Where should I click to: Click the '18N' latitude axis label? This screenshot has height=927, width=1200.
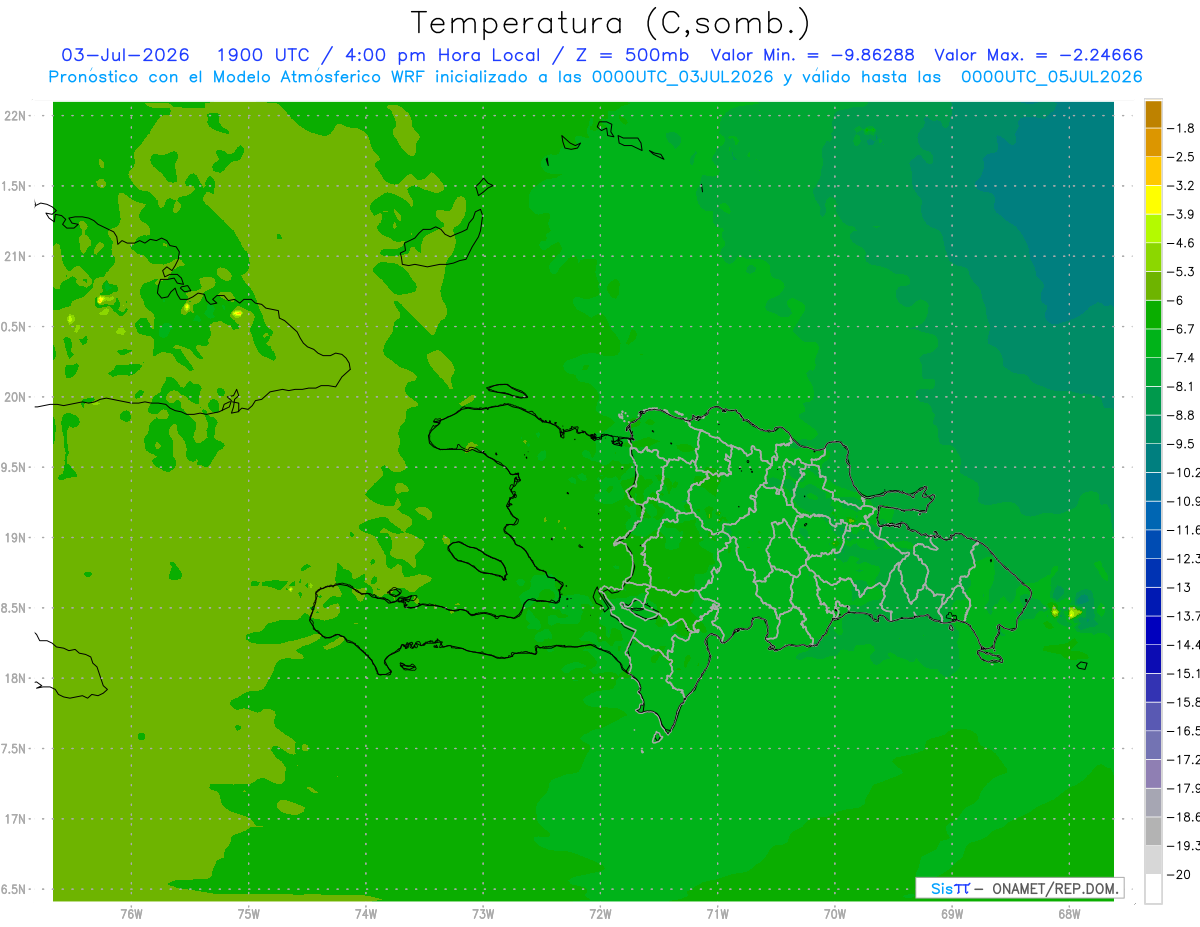(x=15, y=678)
